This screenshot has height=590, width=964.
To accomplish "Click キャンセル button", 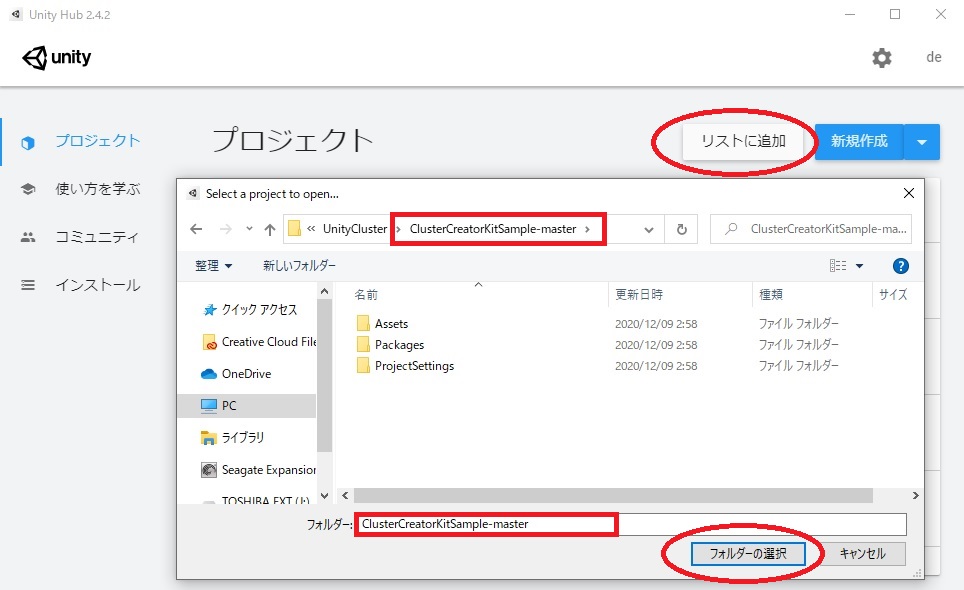I will pos(863,554).
